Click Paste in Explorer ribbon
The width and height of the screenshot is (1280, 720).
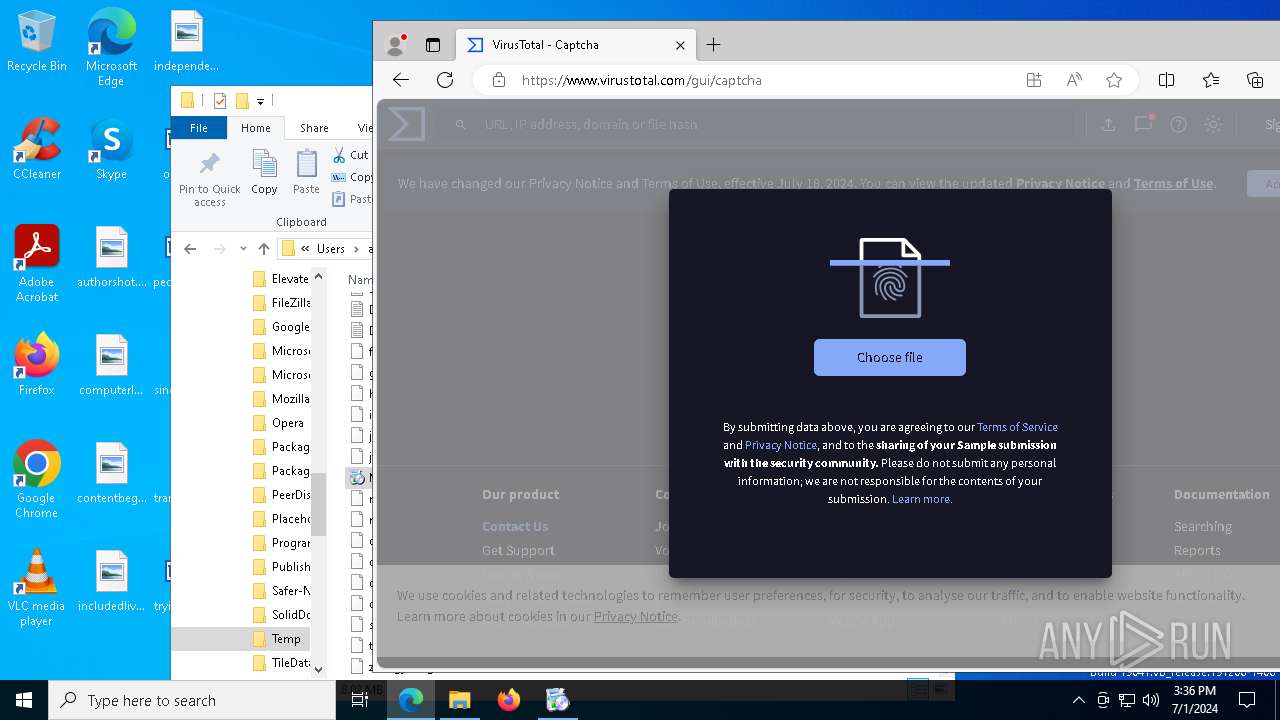(x=306, y=172)
